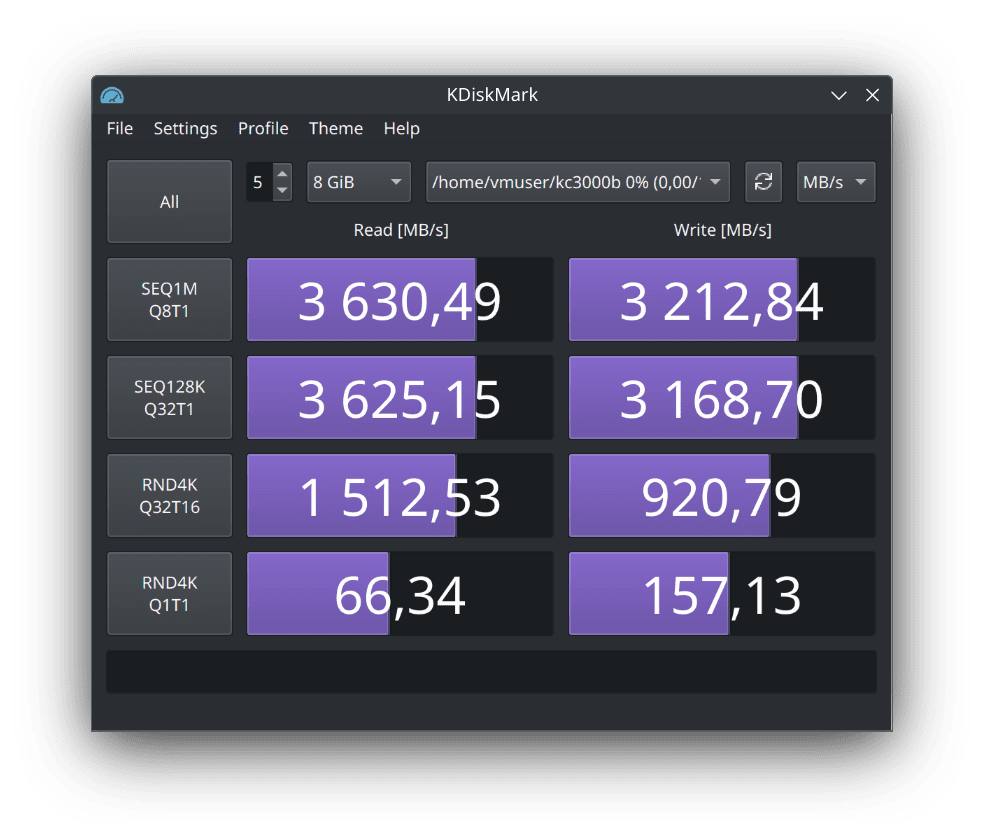Increase the loop count with up arrow

[282, 173]
